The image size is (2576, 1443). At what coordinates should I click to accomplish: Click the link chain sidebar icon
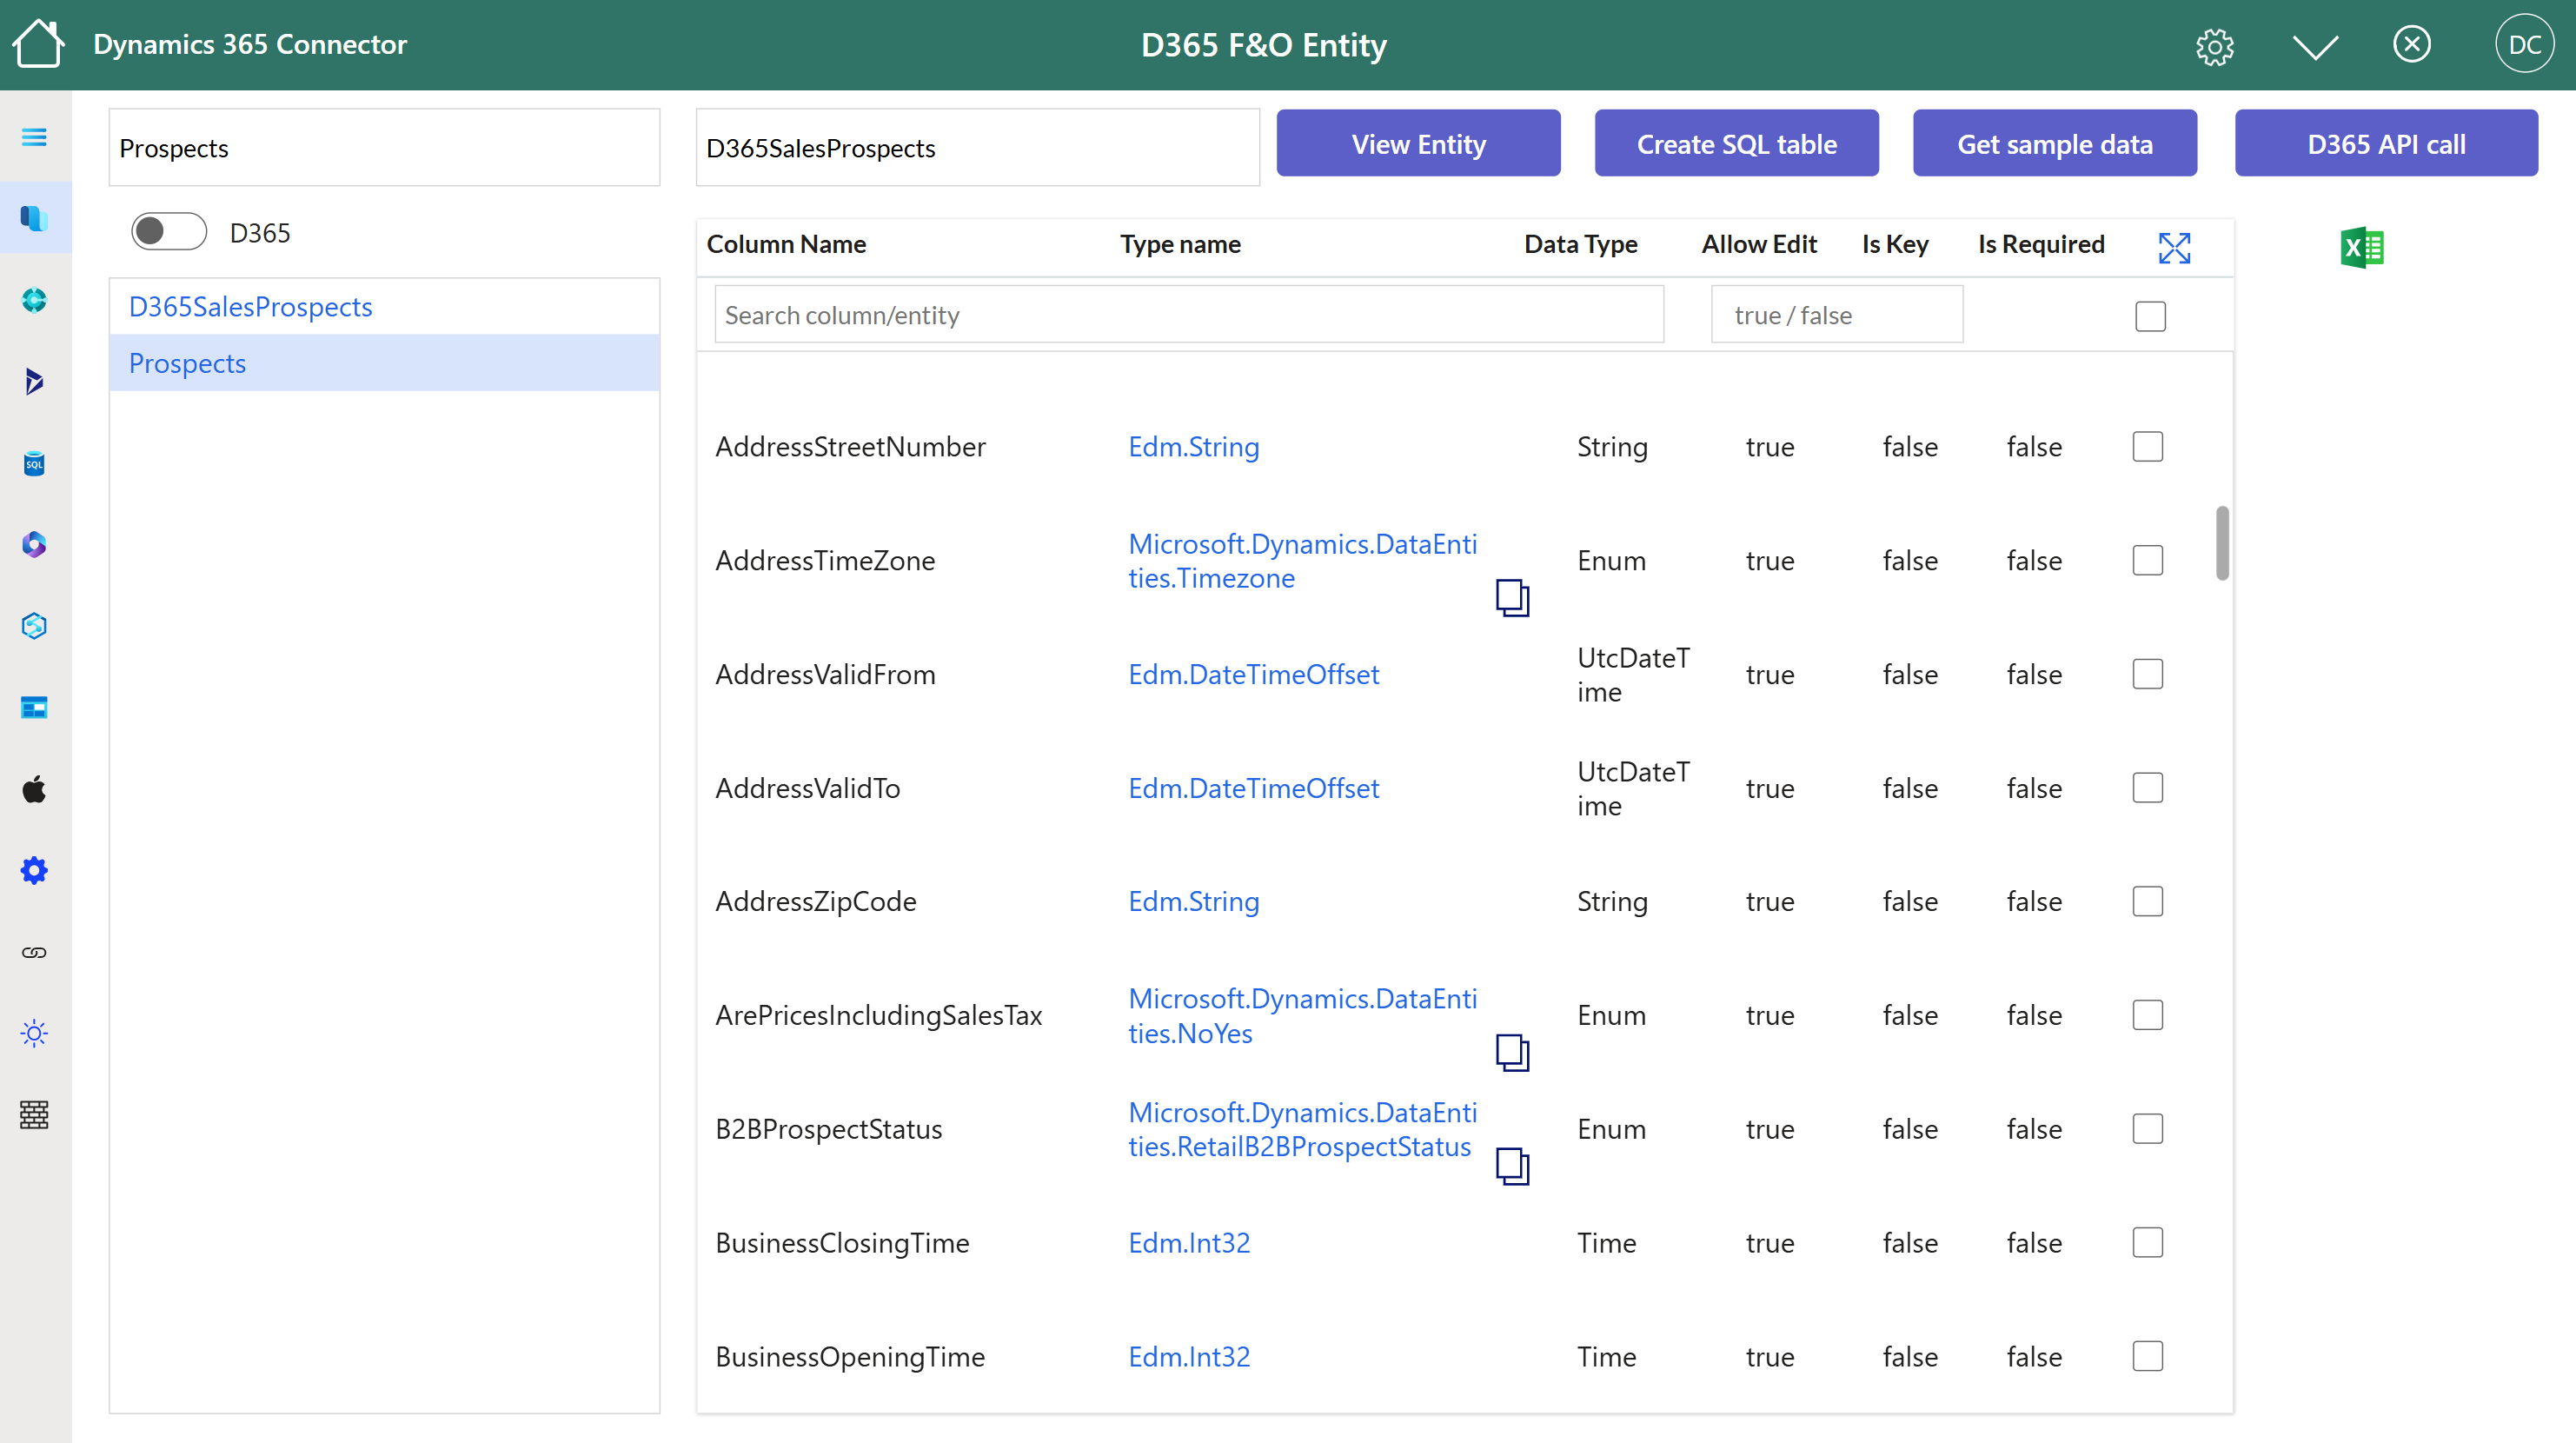34,952
